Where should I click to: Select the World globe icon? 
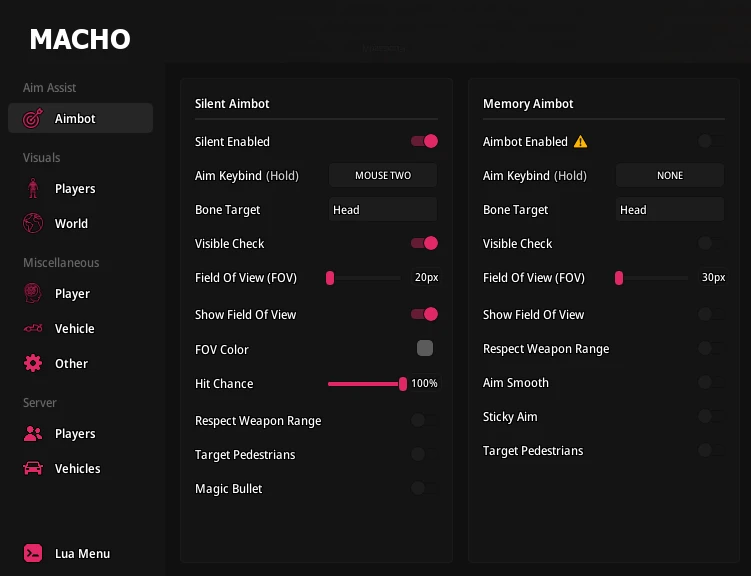(x=33, y=223)
